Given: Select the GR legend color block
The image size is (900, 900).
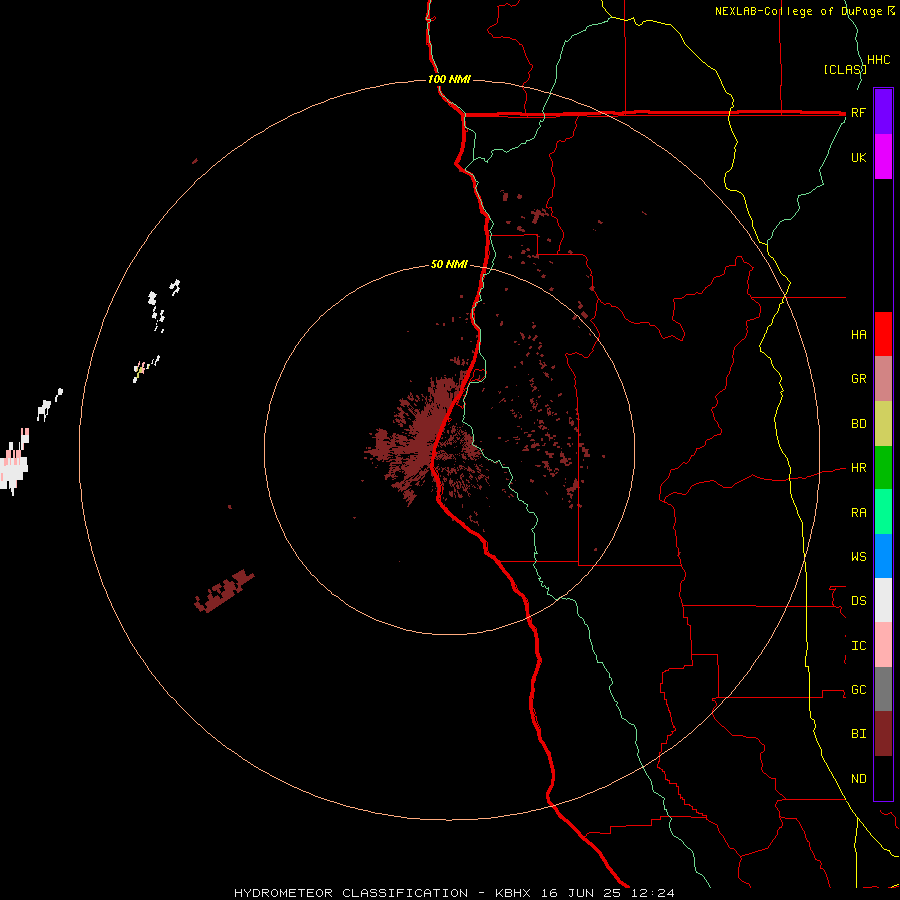Looking at the screenshot, I should click(883, 379).
